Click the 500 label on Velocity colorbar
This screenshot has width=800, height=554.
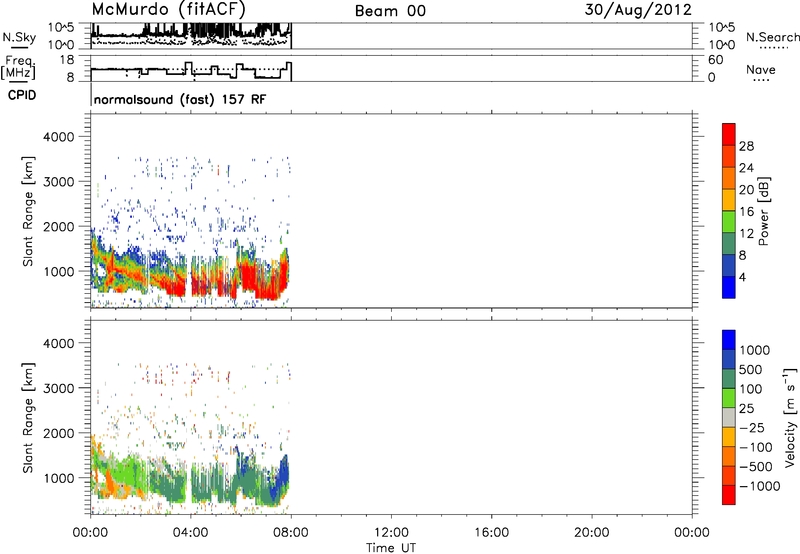pyautogui.click(x=752, y=370)
